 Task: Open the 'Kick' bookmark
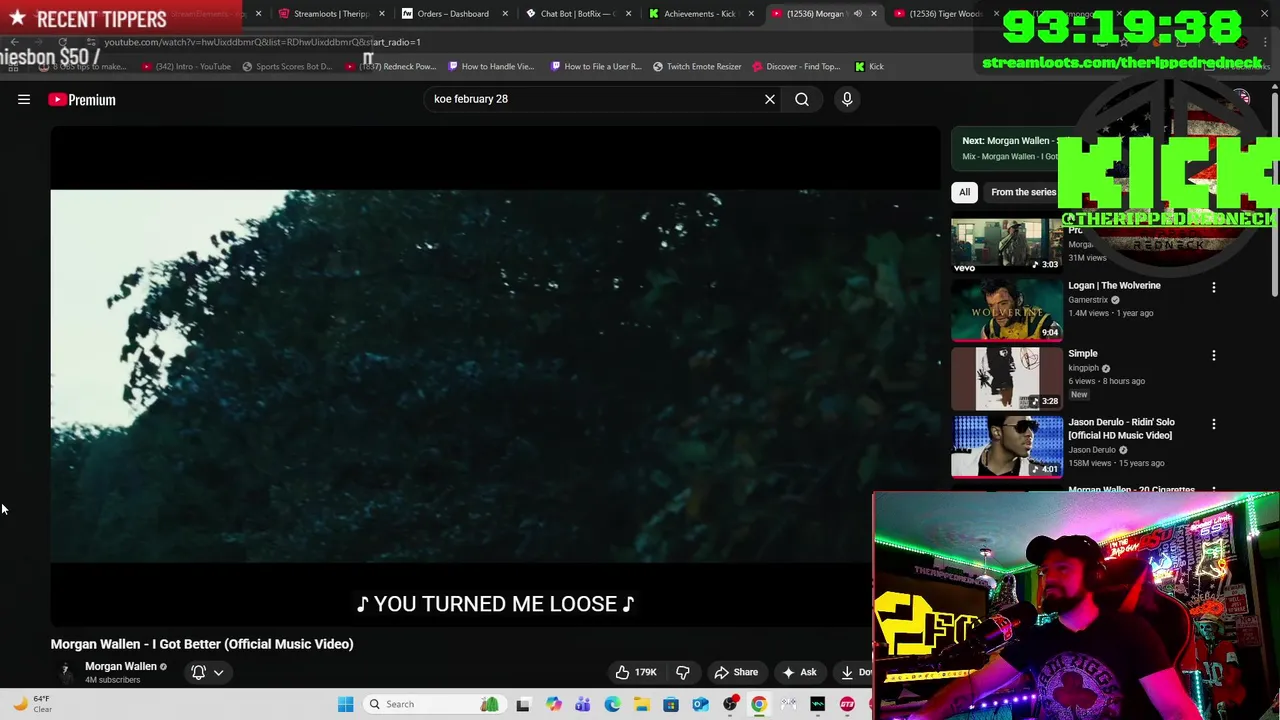click(869, 66)
